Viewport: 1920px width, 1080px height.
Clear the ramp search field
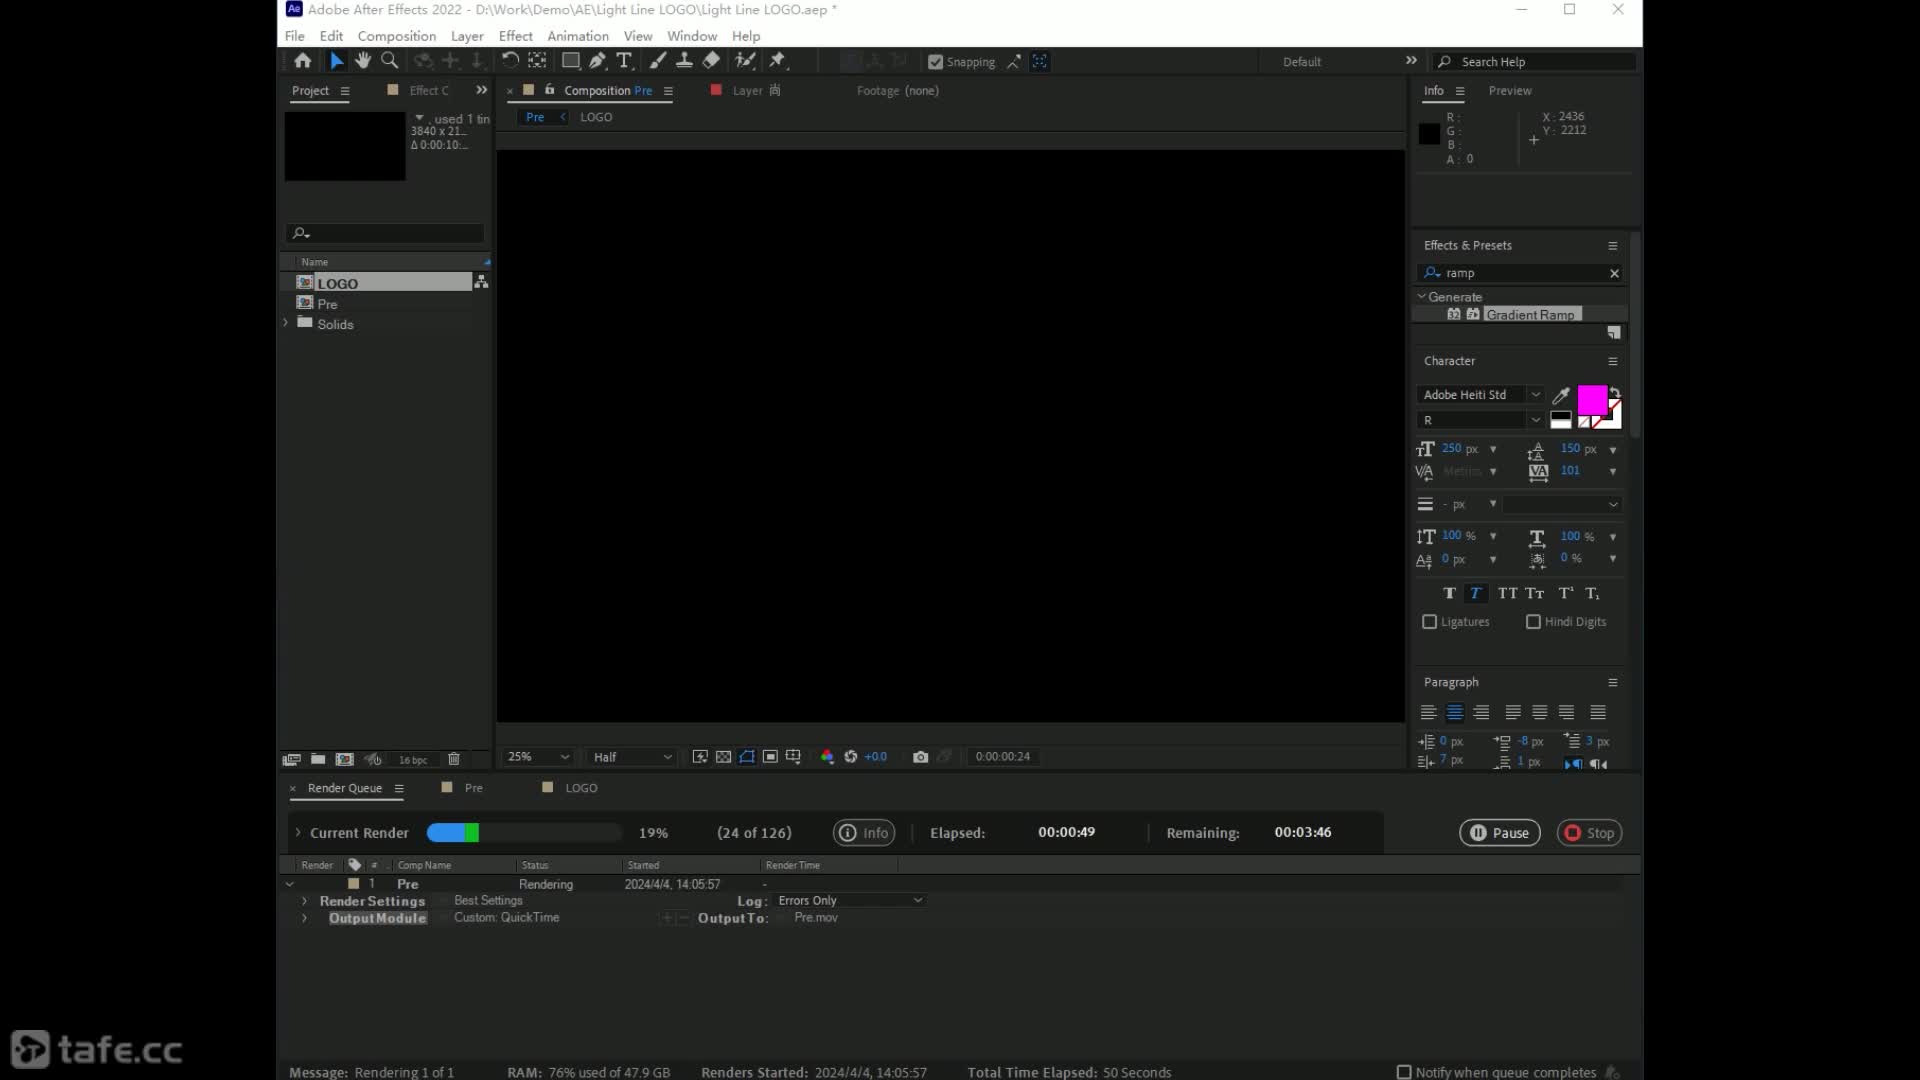point(1614,273)
